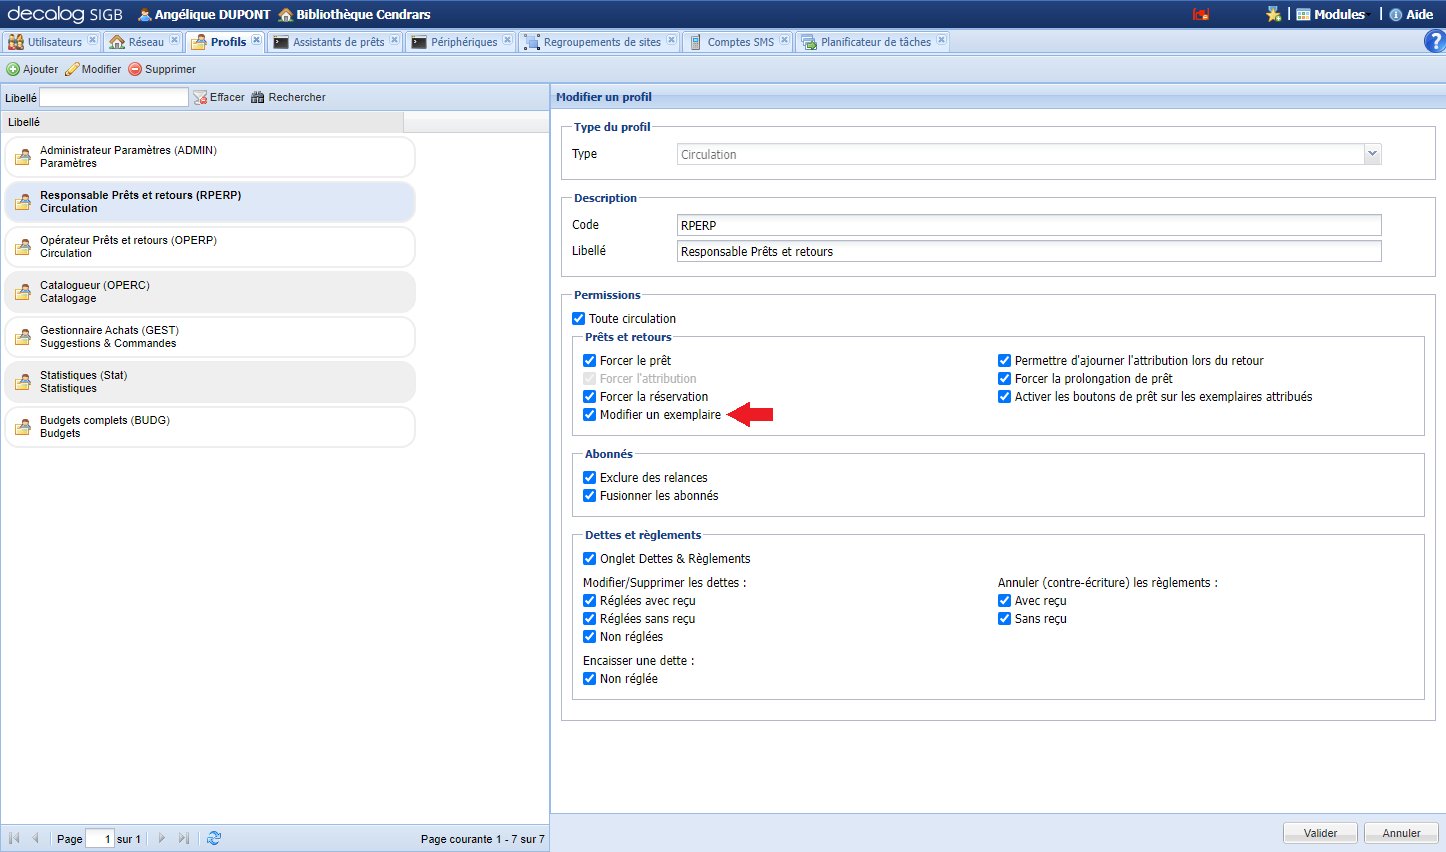Toggle the Modifier un exemplaire checkbox
1446x852 pixels.
click(590, 415)
